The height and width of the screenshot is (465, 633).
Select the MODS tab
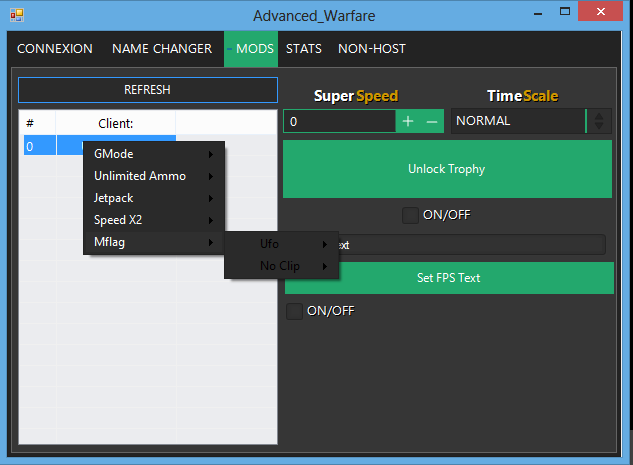251,49
